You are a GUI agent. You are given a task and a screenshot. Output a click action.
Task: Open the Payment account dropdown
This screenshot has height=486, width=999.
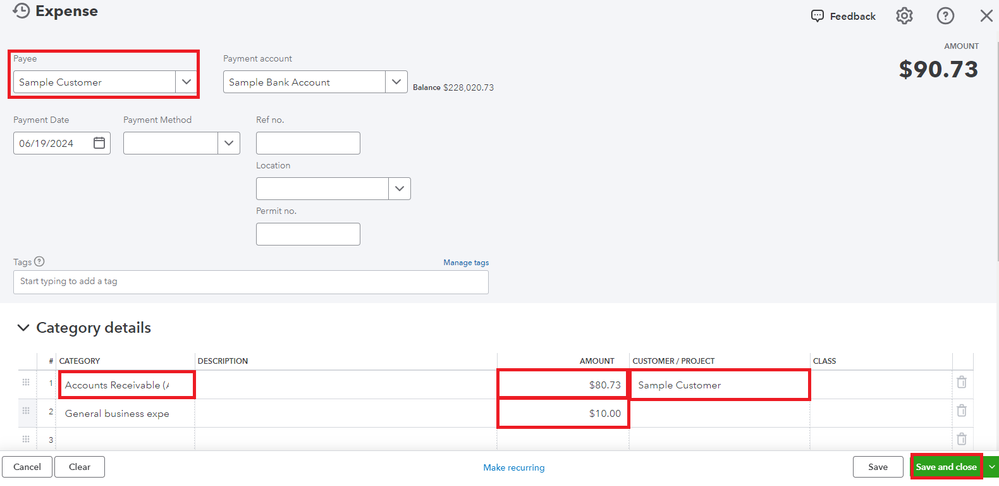397,82
